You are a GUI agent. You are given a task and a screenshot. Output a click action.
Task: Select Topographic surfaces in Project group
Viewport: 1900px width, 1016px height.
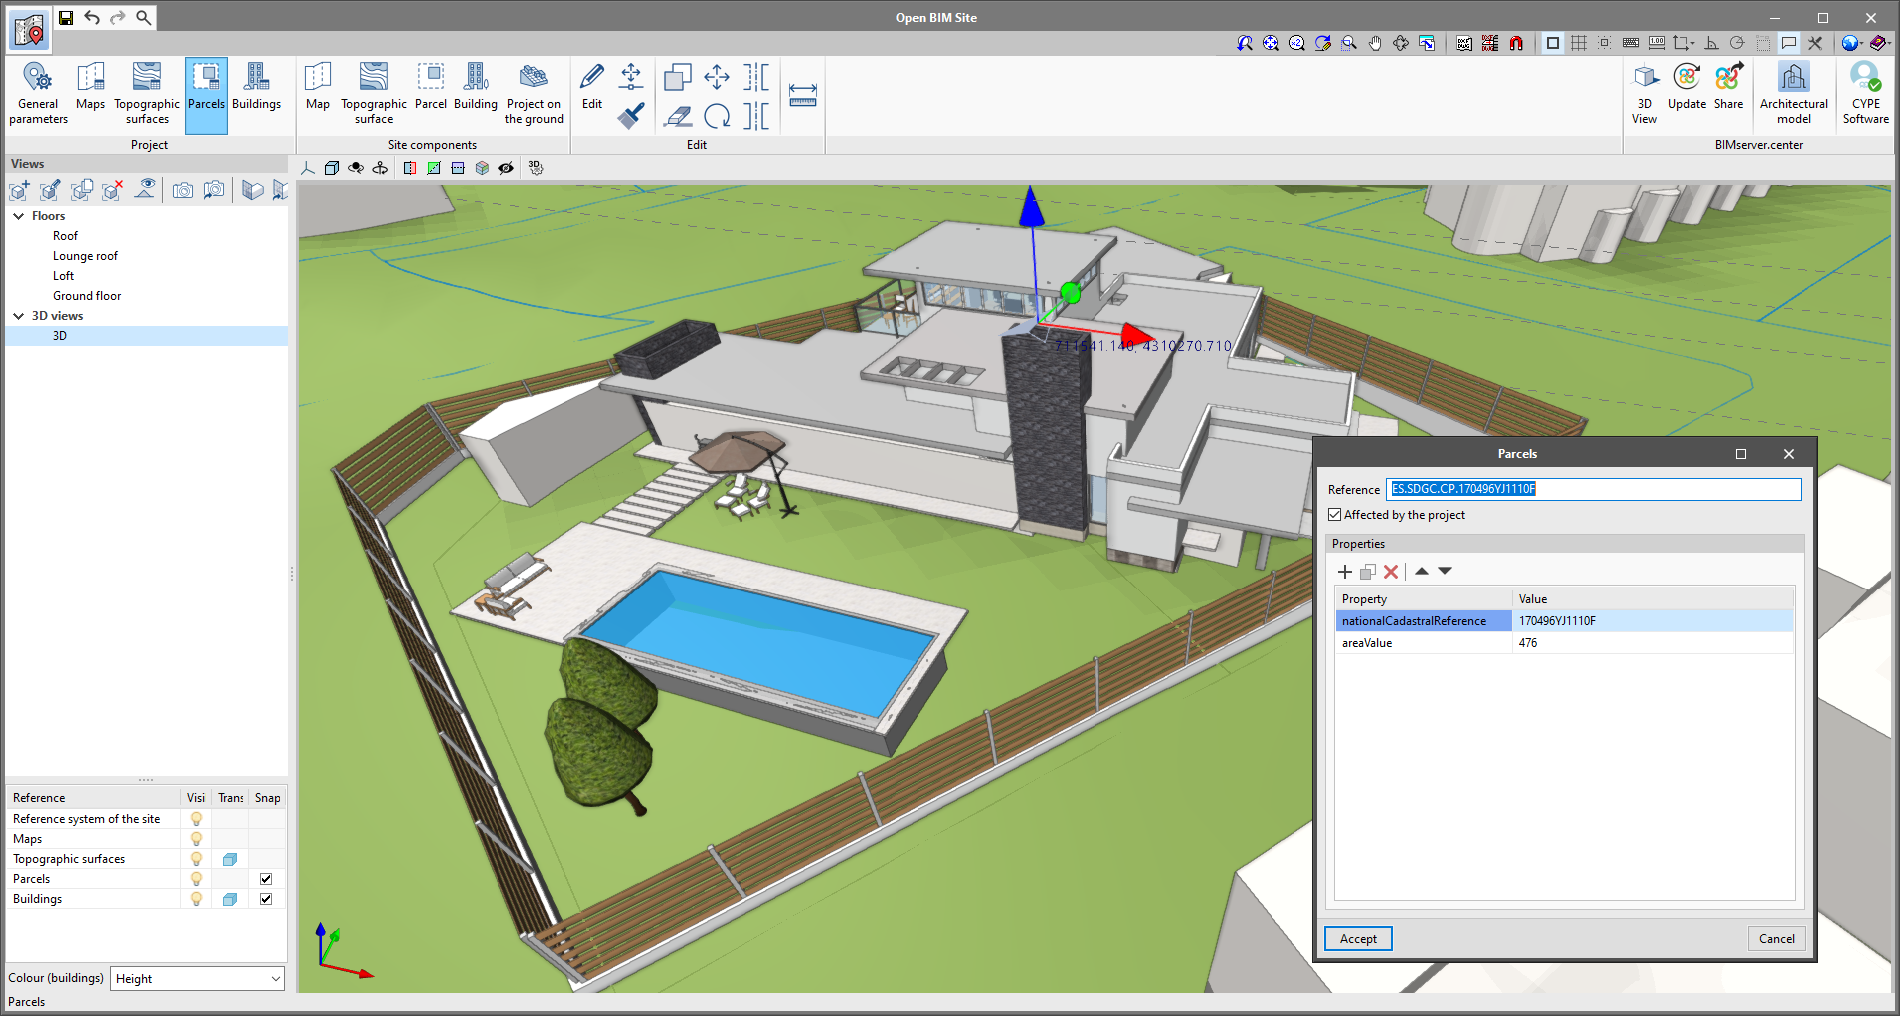coord(147,94)
